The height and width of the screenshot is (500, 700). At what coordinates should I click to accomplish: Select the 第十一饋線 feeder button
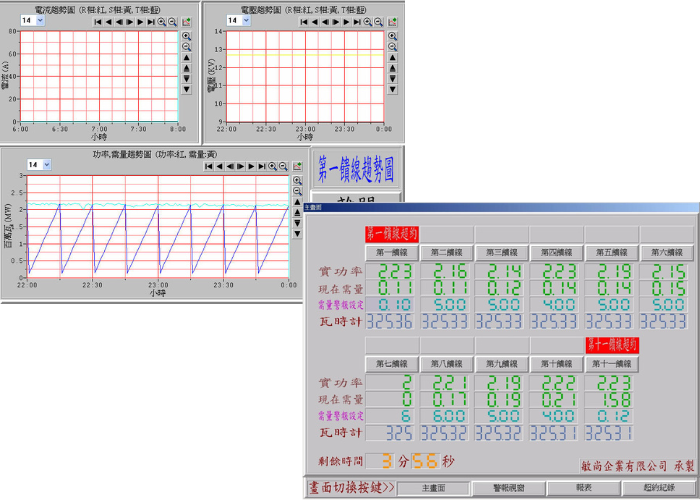pyautogui.click(x=612, y=364)
